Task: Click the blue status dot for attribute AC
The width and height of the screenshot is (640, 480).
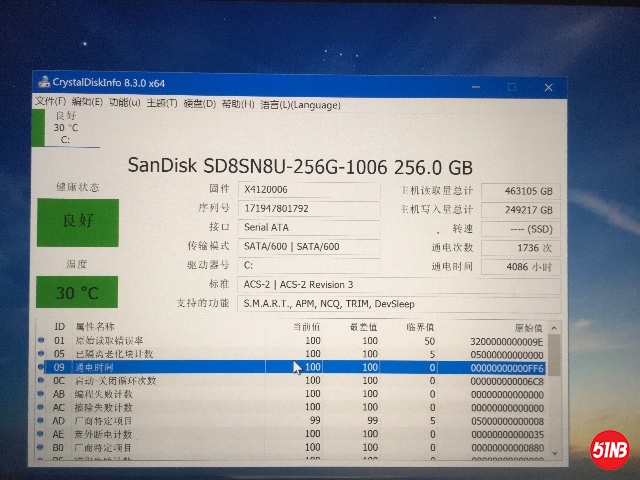Action: [x=40, y=407]
